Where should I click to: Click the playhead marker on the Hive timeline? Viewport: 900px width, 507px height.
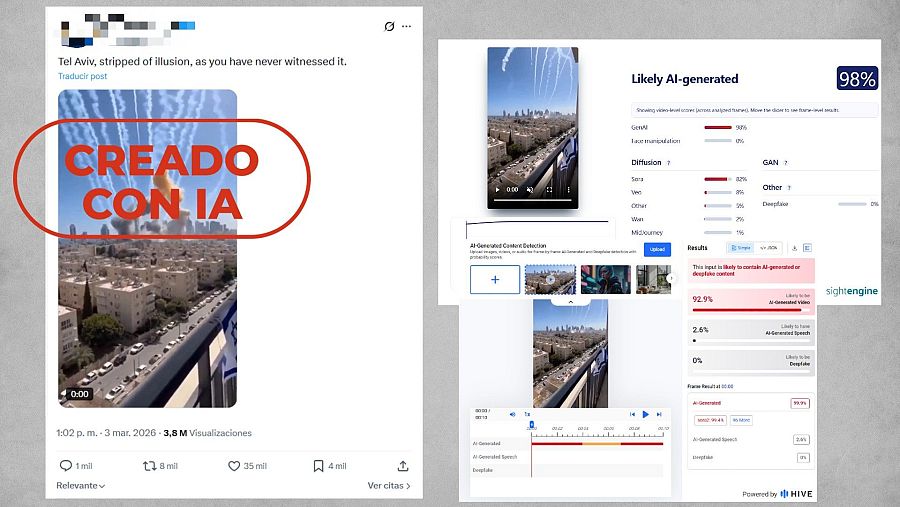point(532,425)
